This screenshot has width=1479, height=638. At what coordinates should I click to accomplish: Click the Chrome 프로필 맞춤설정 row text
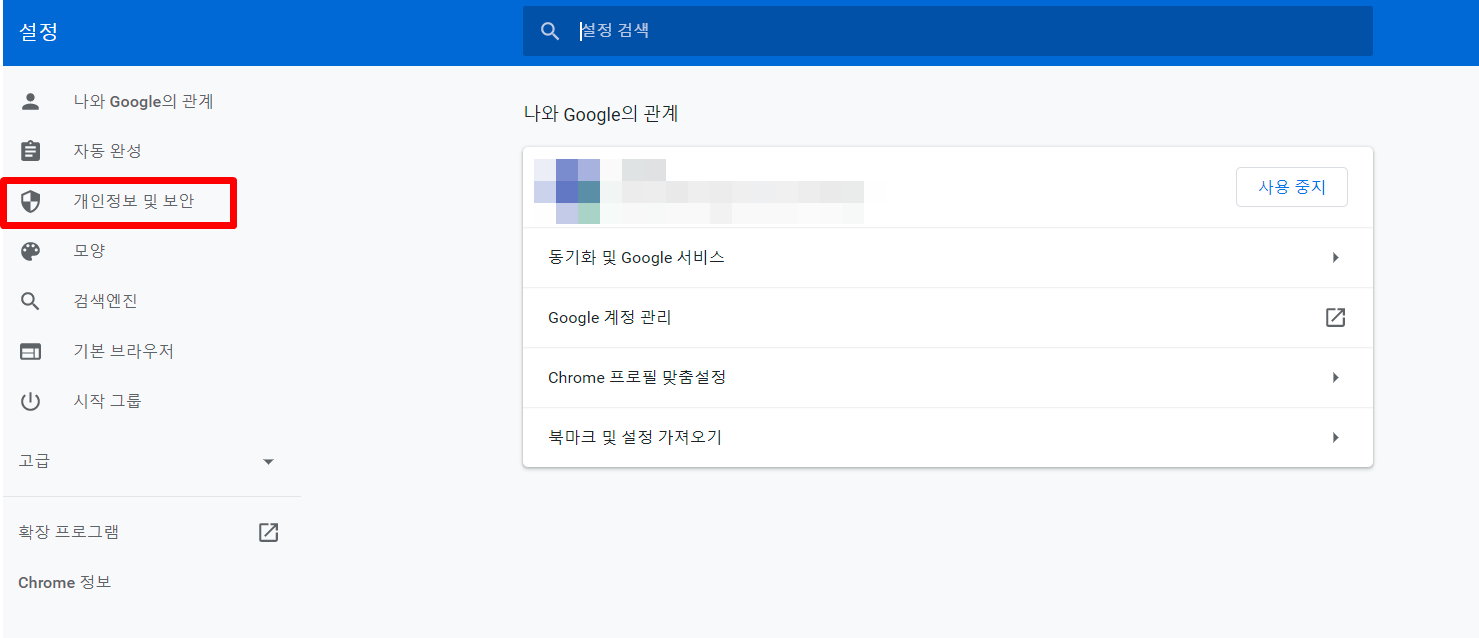coord(637,377)
